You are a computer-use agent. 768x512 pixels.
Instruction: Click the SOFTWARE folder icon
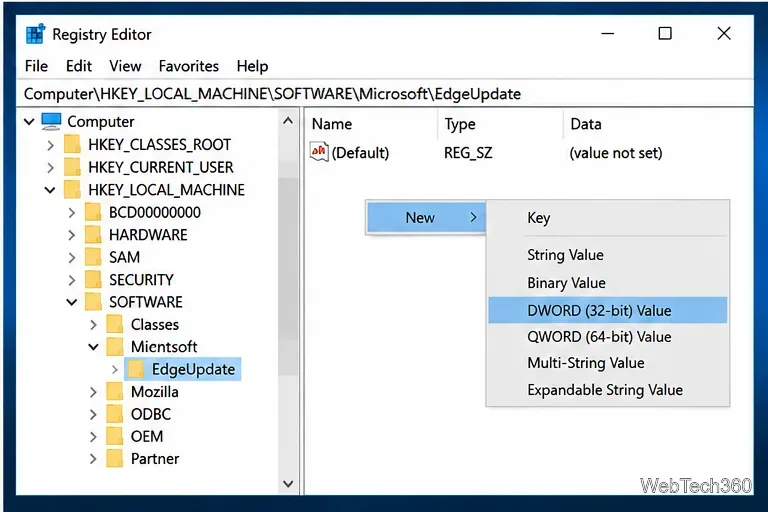click(x=93, y=302)
